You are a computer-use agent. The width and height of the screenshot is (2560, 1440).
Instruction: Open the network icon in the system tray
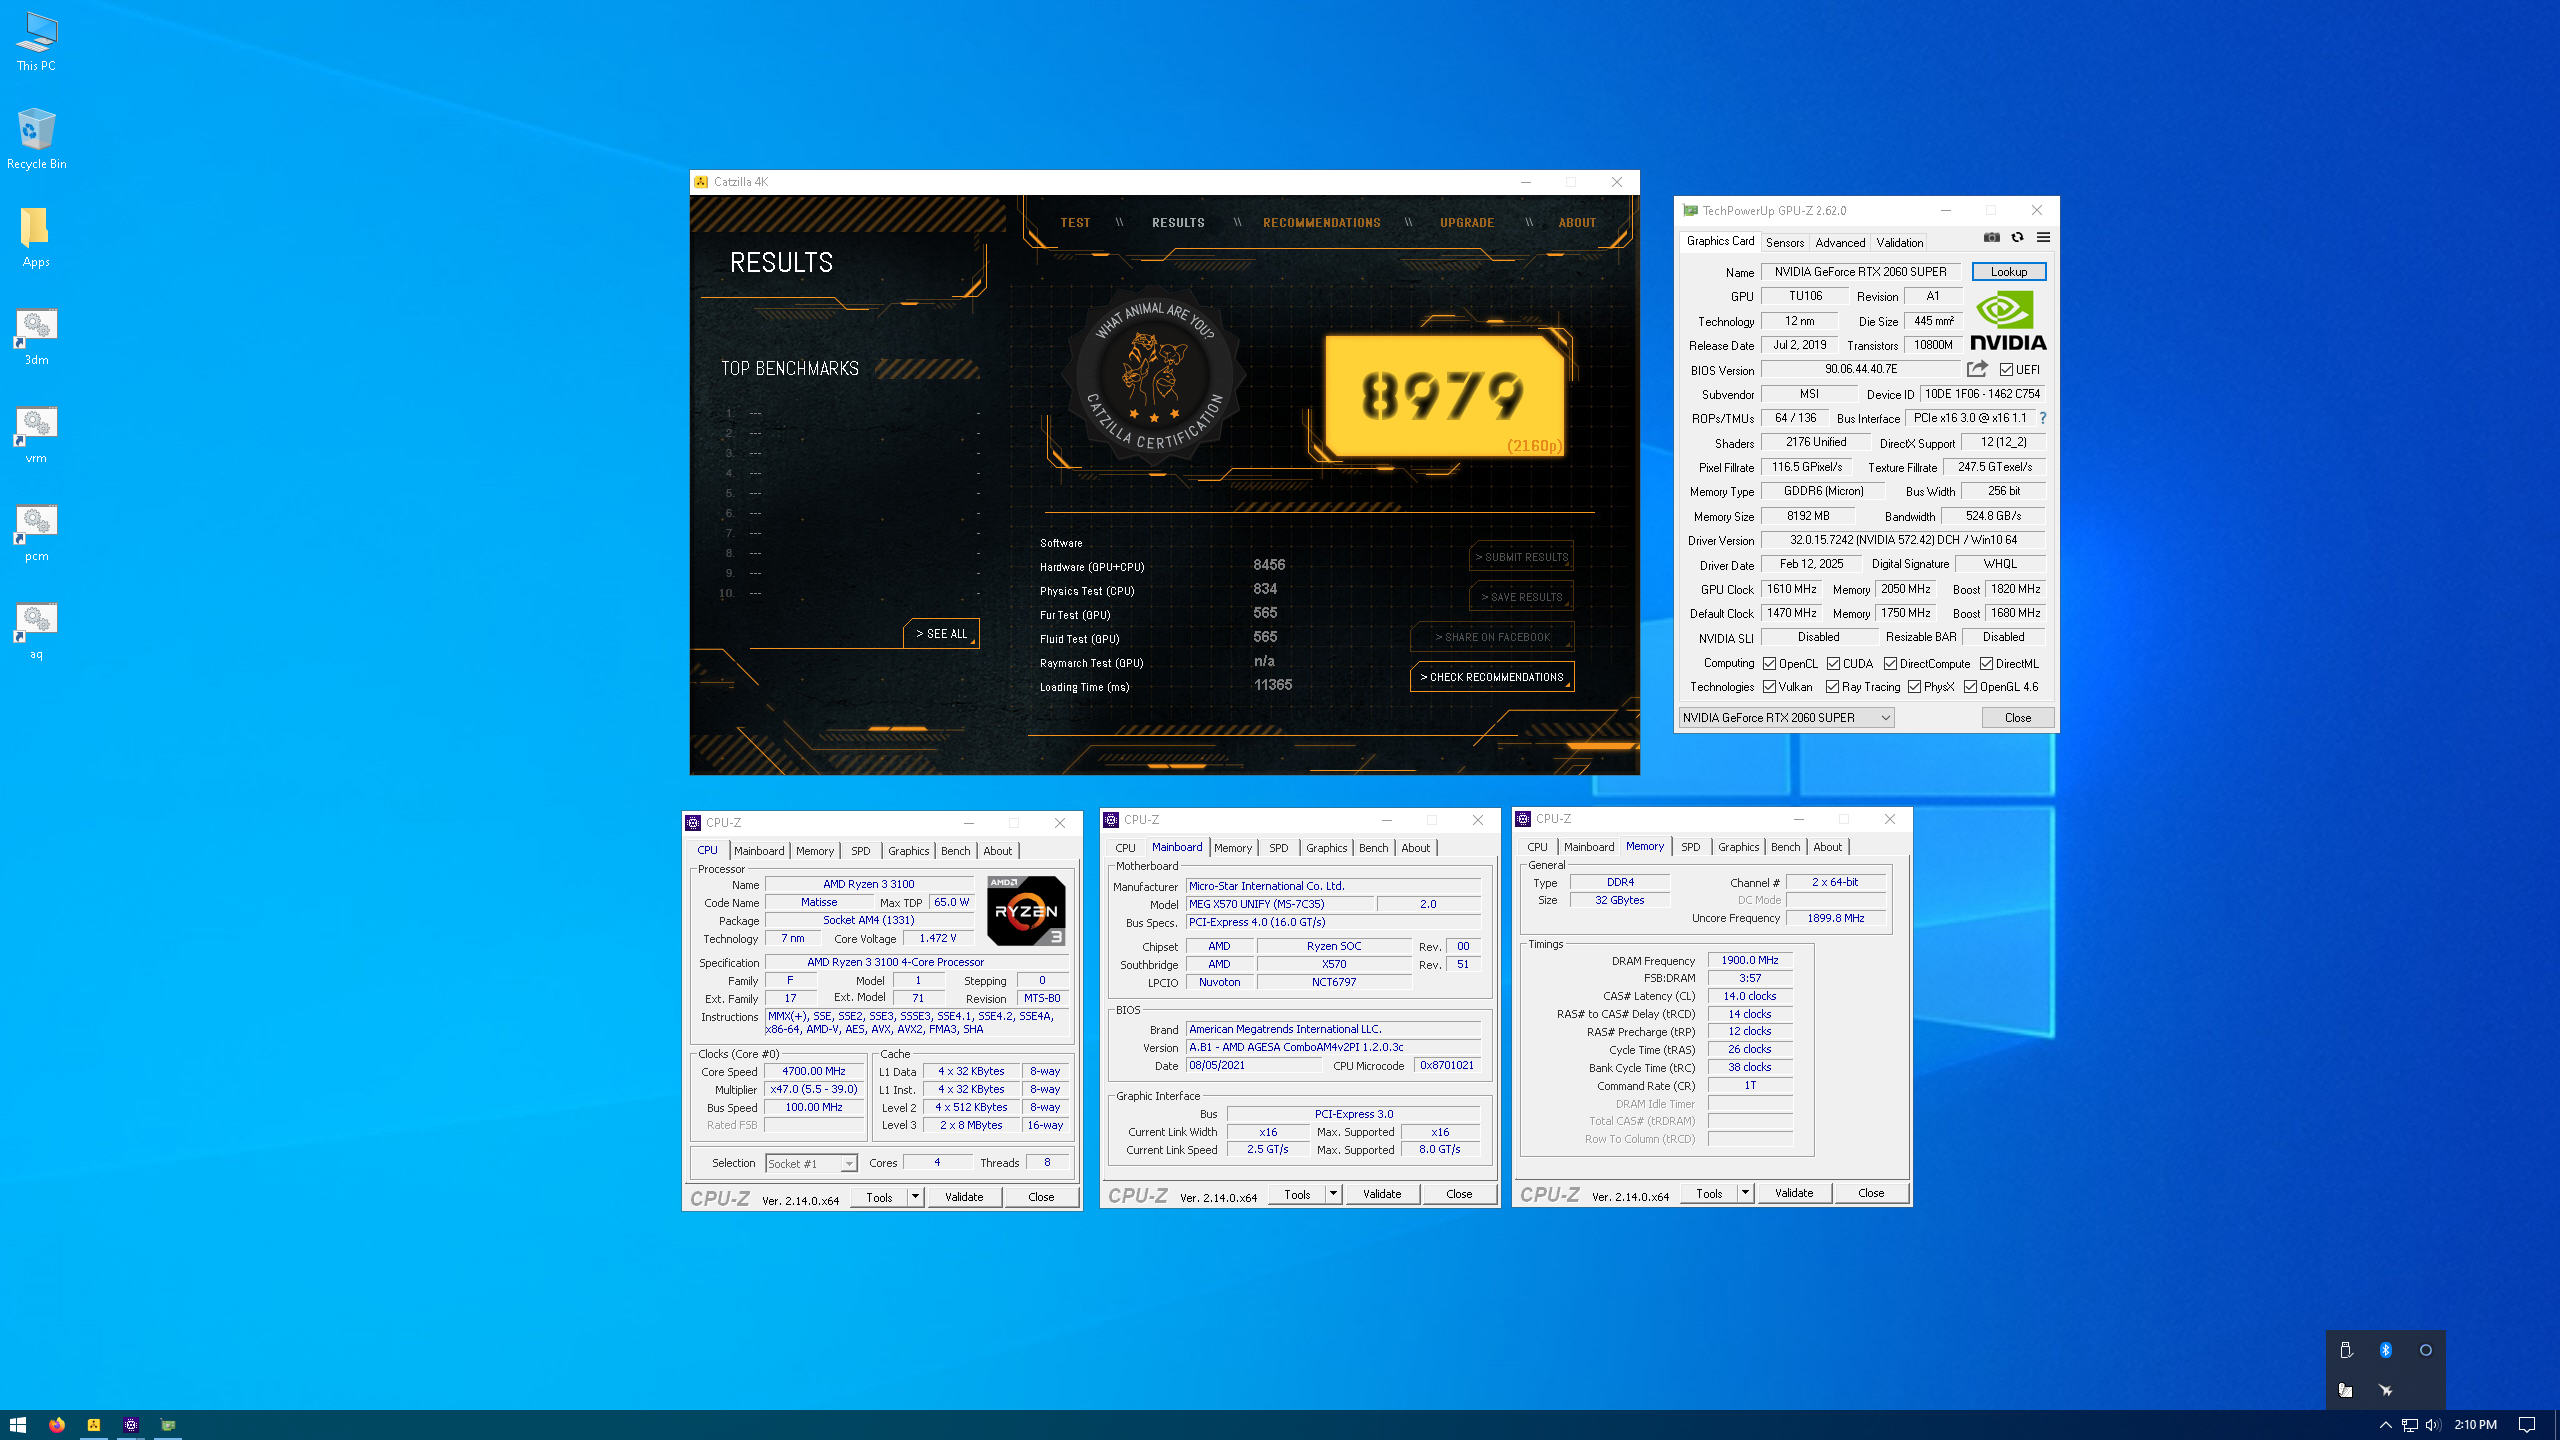click(2409, 1425)
